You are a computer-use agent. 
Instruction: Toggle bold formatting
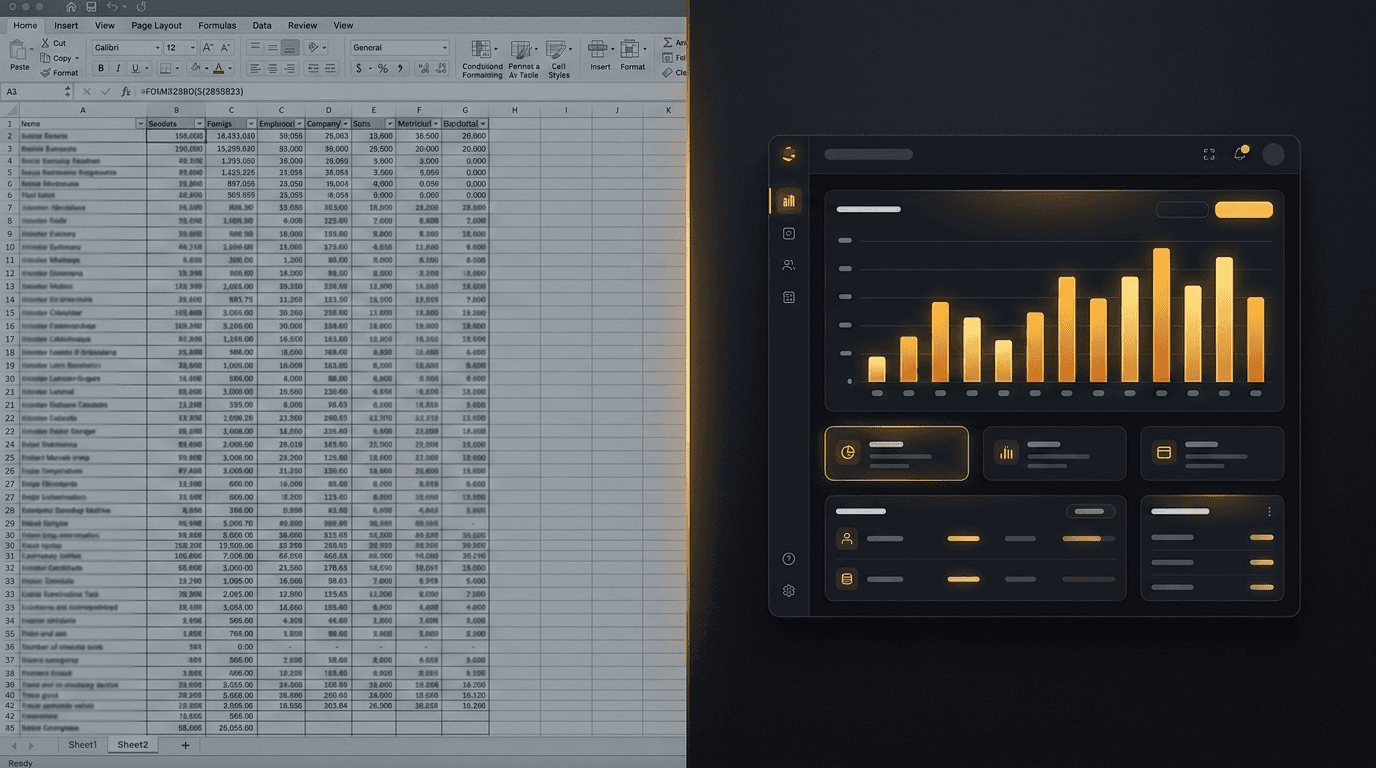[x=100, y=68]
